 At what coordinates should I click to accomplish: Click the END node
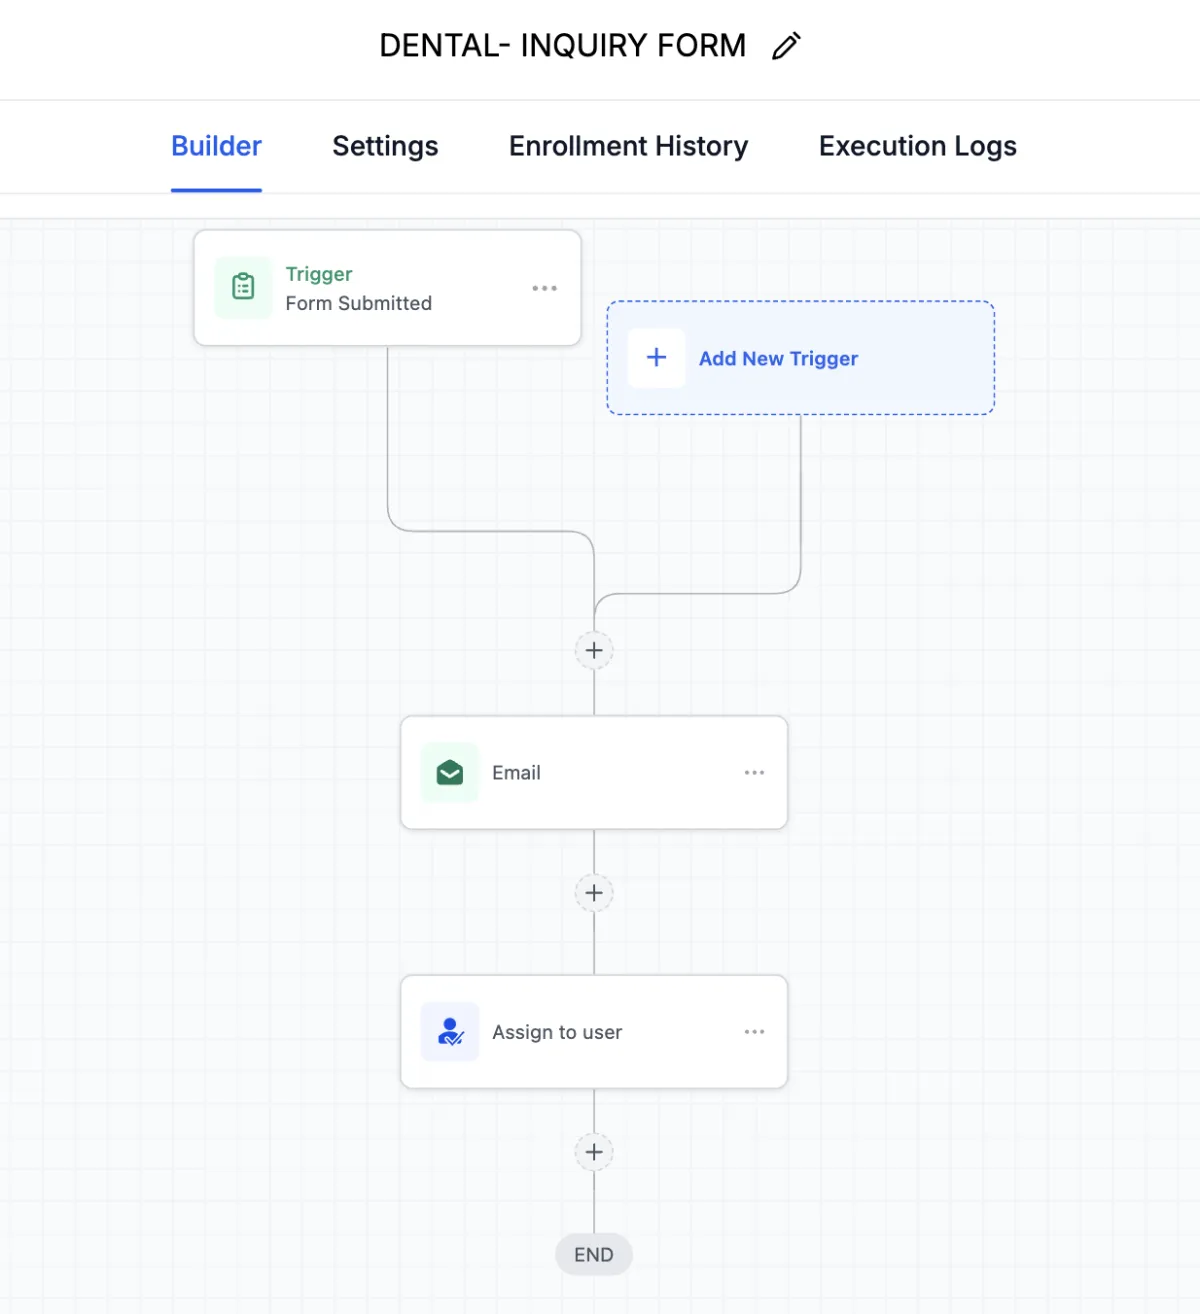point(594,1255)
